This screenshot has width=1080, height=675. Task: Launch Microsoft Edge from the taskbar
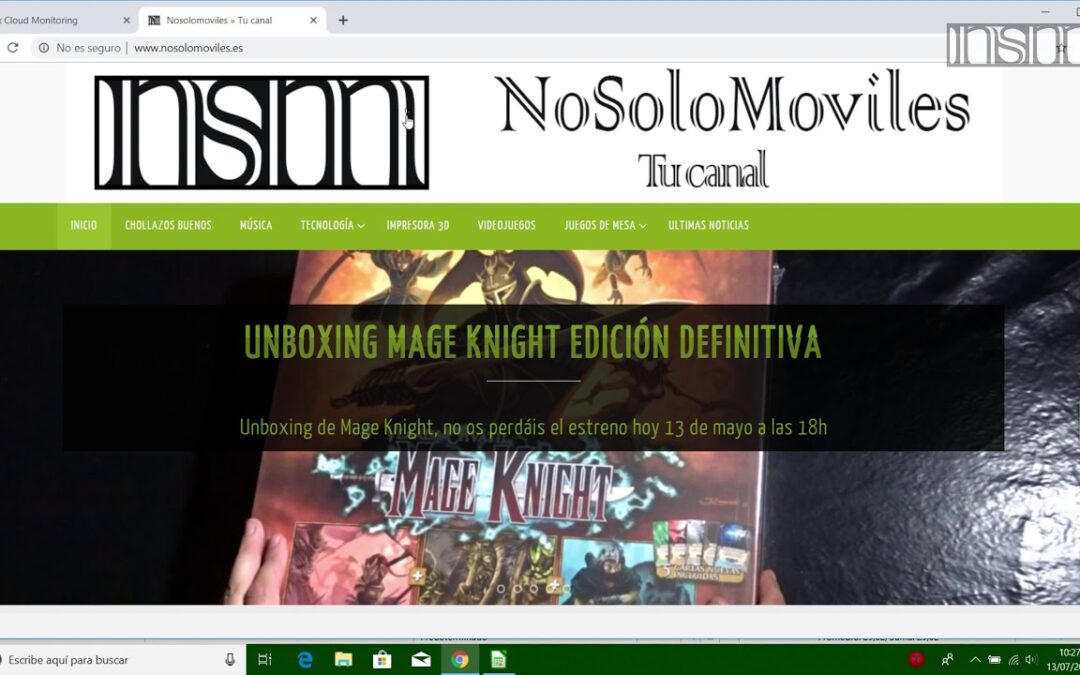(x=304, y=660)
